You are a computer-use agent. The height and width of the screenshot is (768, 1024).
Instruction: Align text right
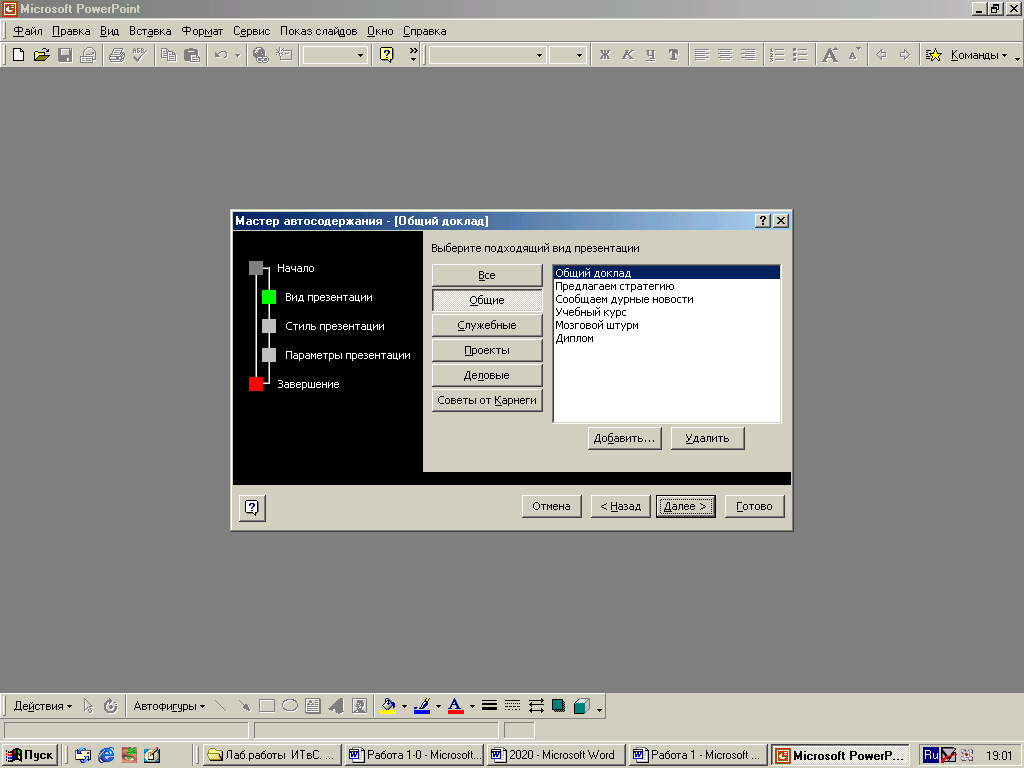[748, 55]
